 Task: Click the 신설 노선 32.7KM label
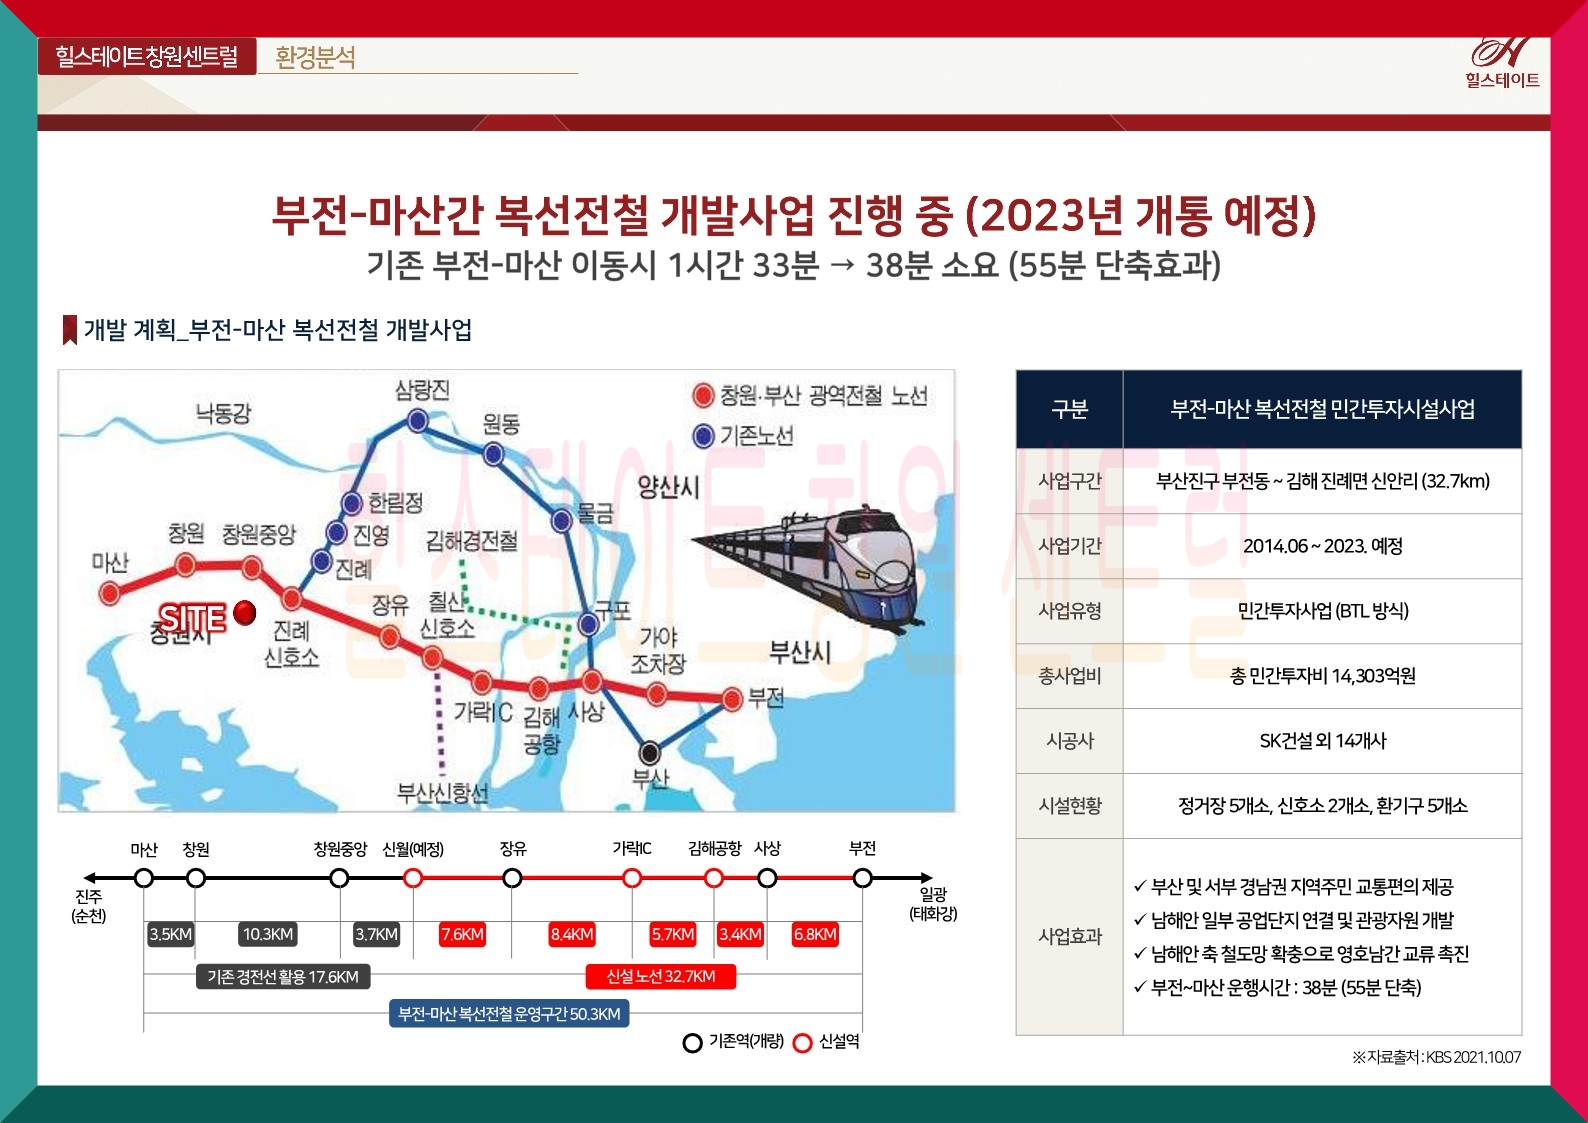point(661,976)
